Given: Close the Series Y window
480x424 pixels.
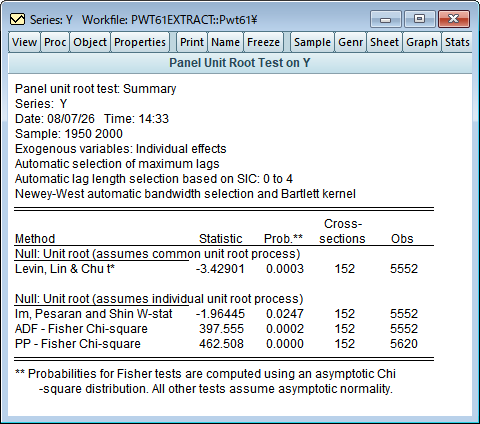Looking at the screenshot, I should [x=454, y=19].
